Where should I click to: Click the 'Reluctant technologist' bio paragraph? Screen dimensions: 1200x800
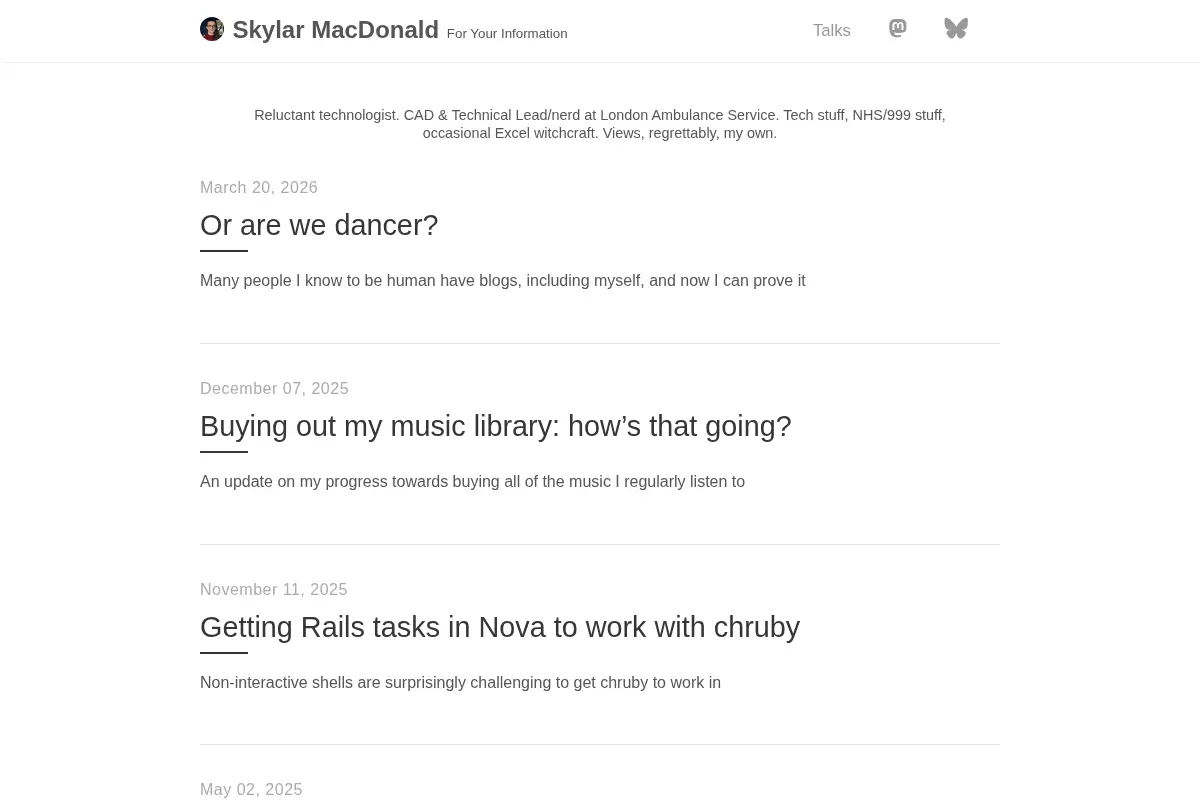point(600,124)
